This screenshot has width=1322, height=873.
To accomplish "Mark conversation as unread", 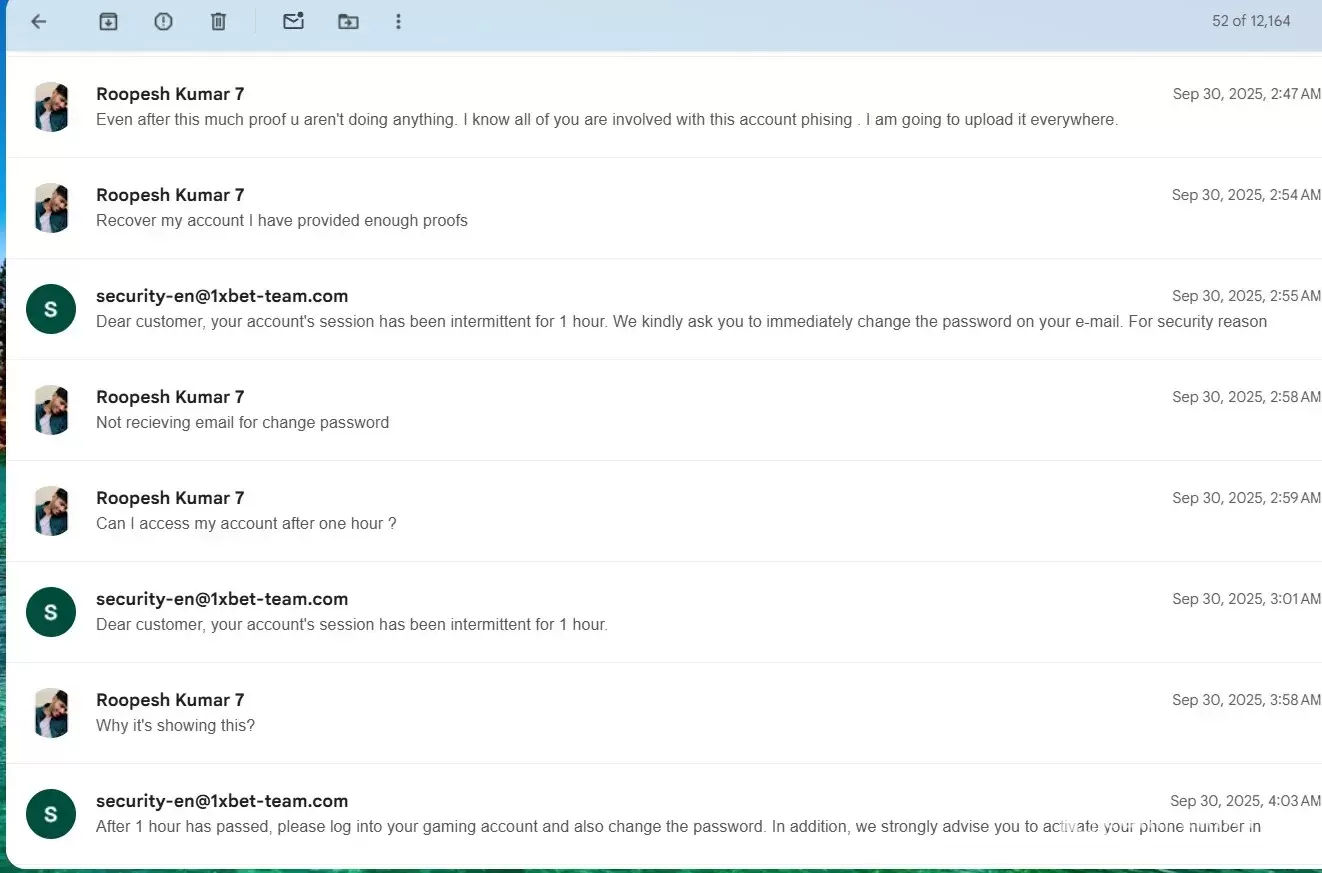I will (x=293, y=21).
